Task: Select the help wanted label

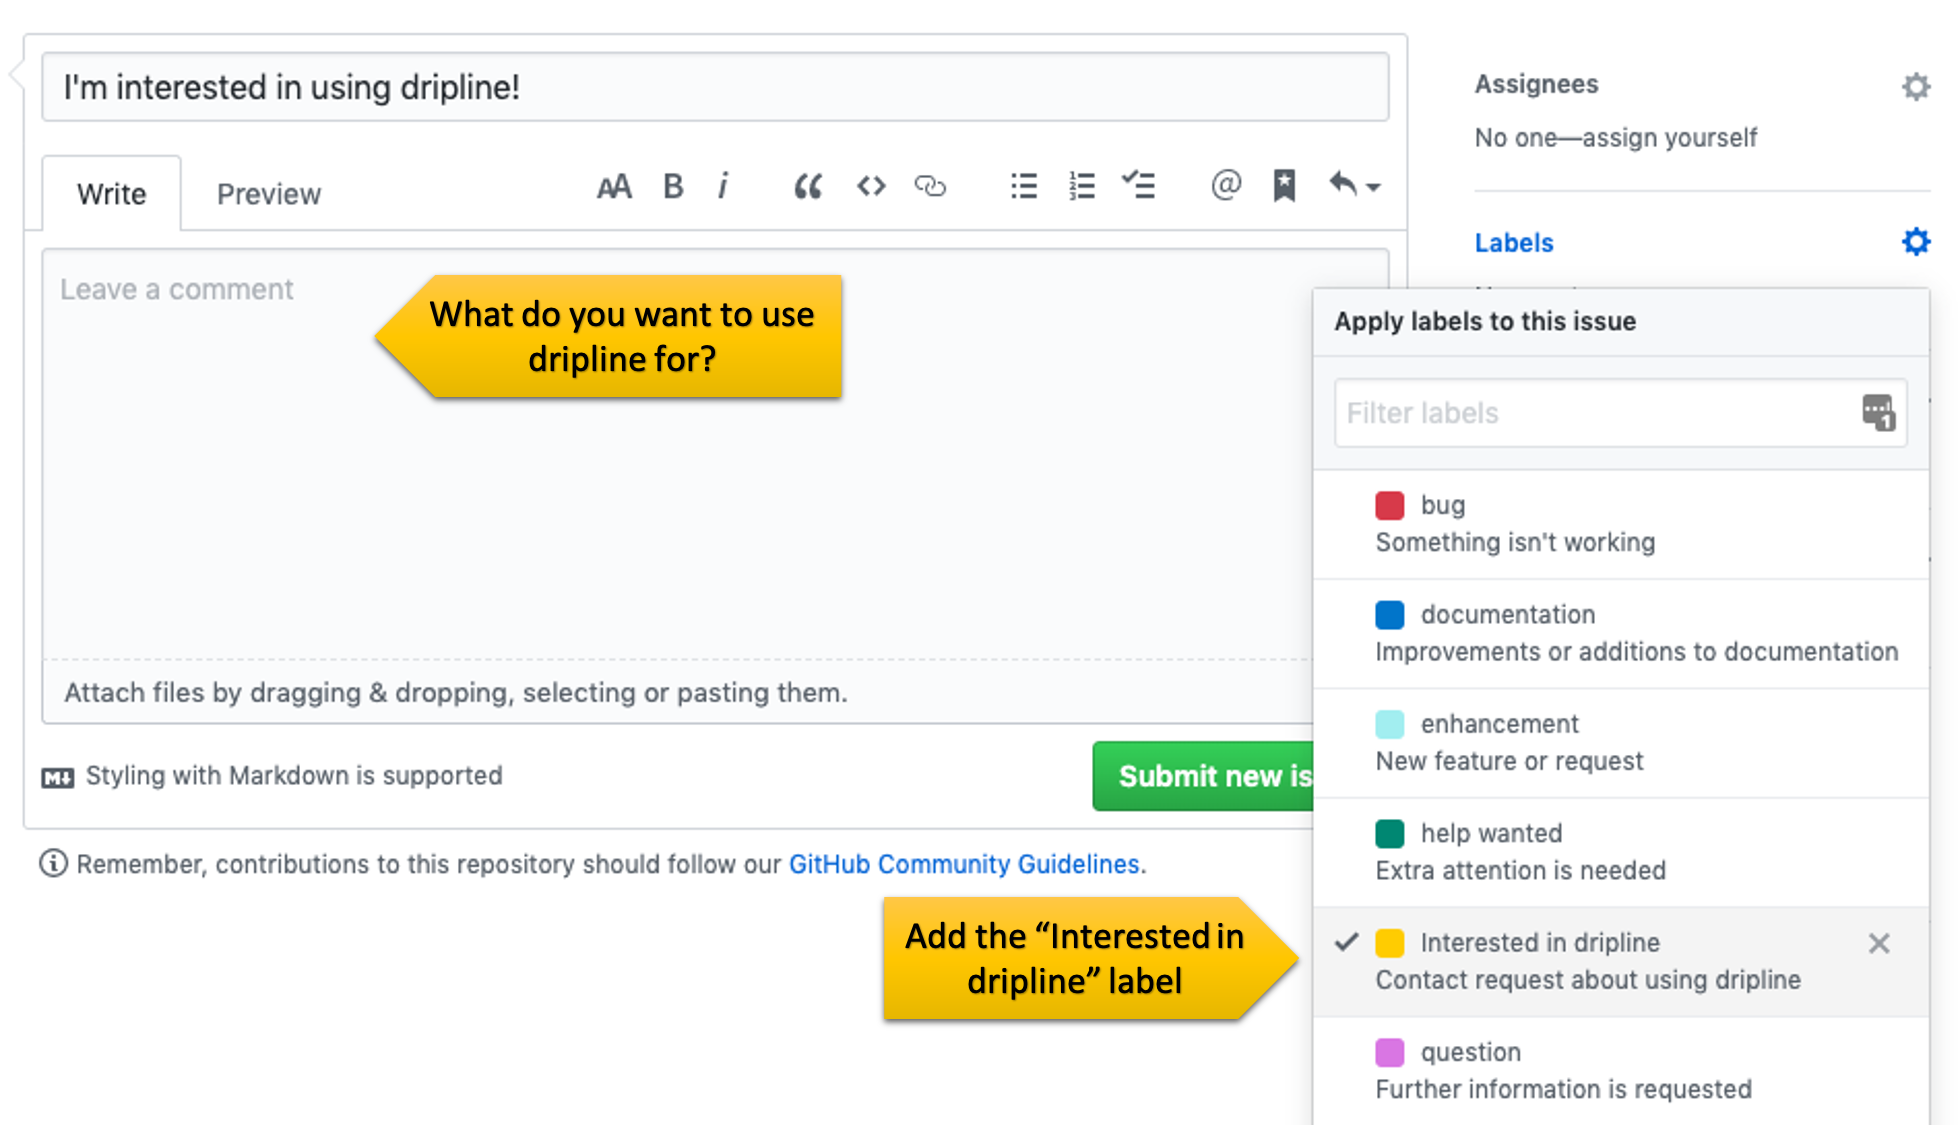Action: (1621, 852)
